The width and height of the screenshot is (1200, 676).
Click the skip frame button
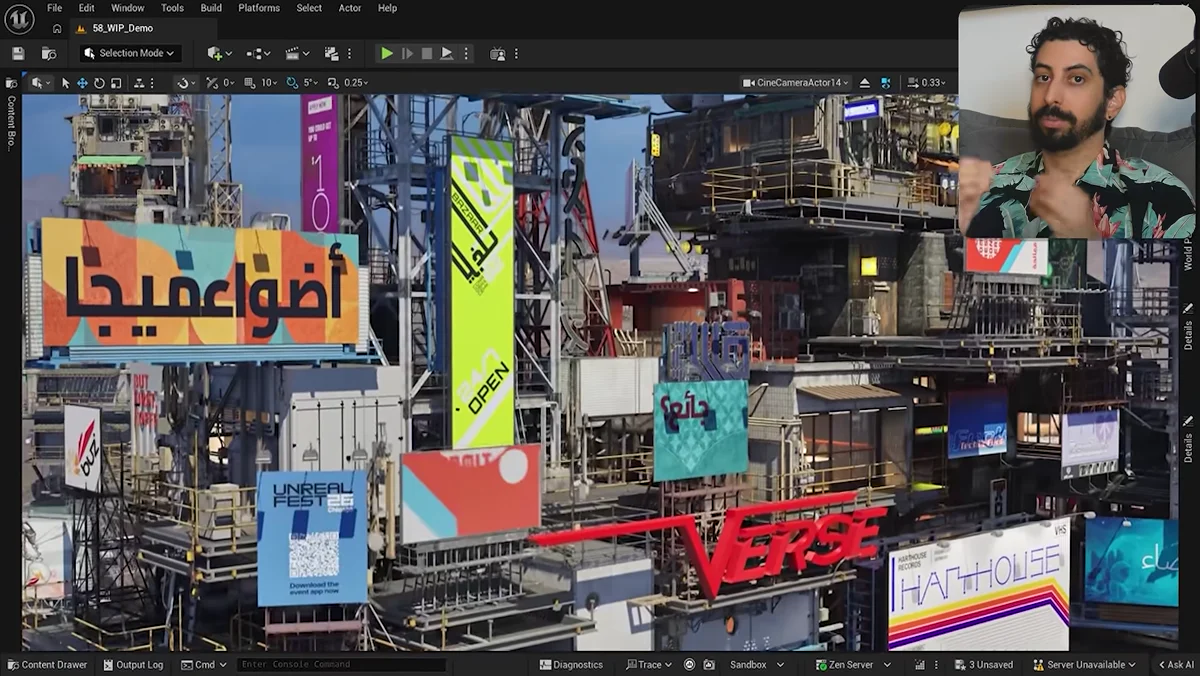[x=407, y=53]
